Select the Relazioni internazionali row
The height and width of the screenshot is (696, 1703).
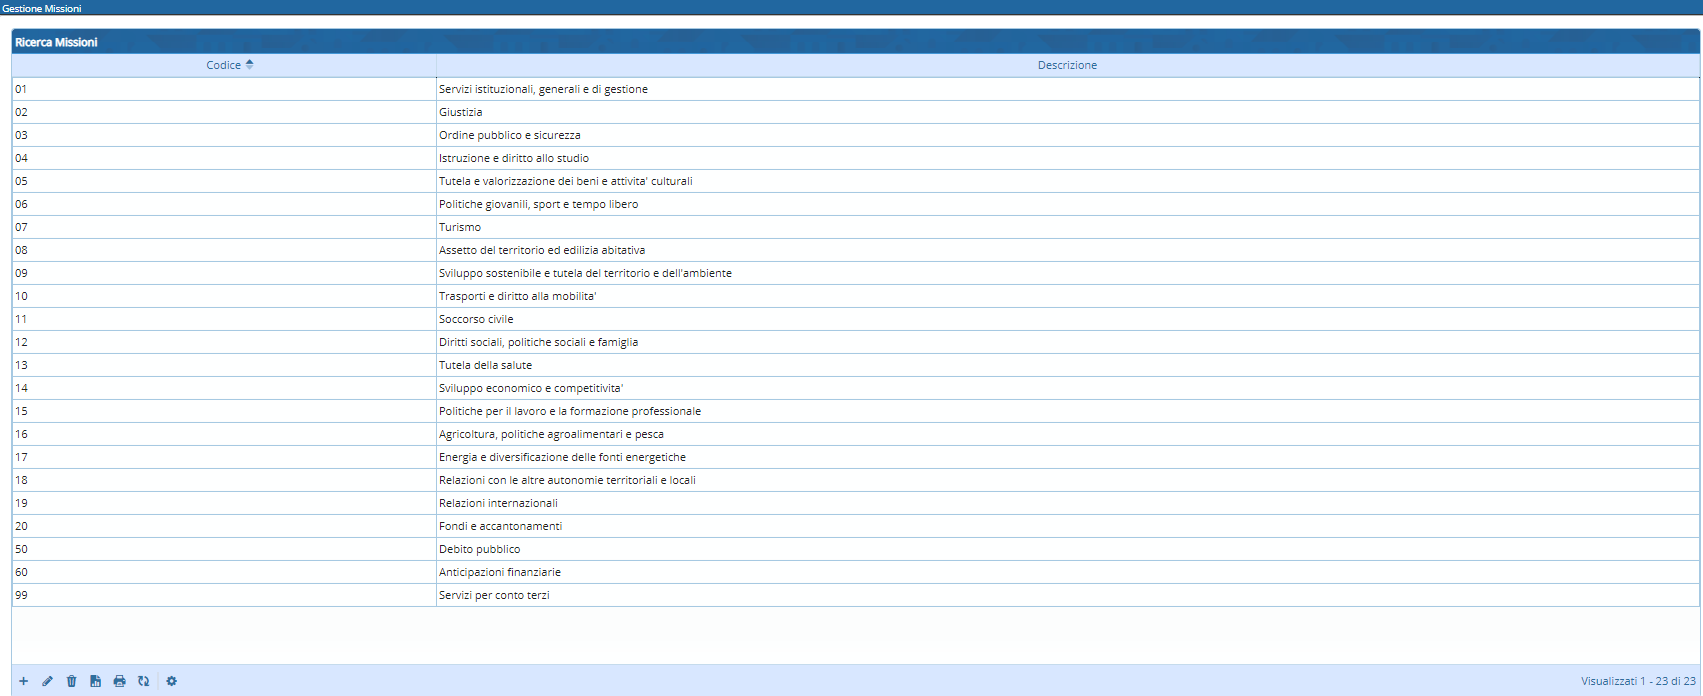tap(498, 503)
